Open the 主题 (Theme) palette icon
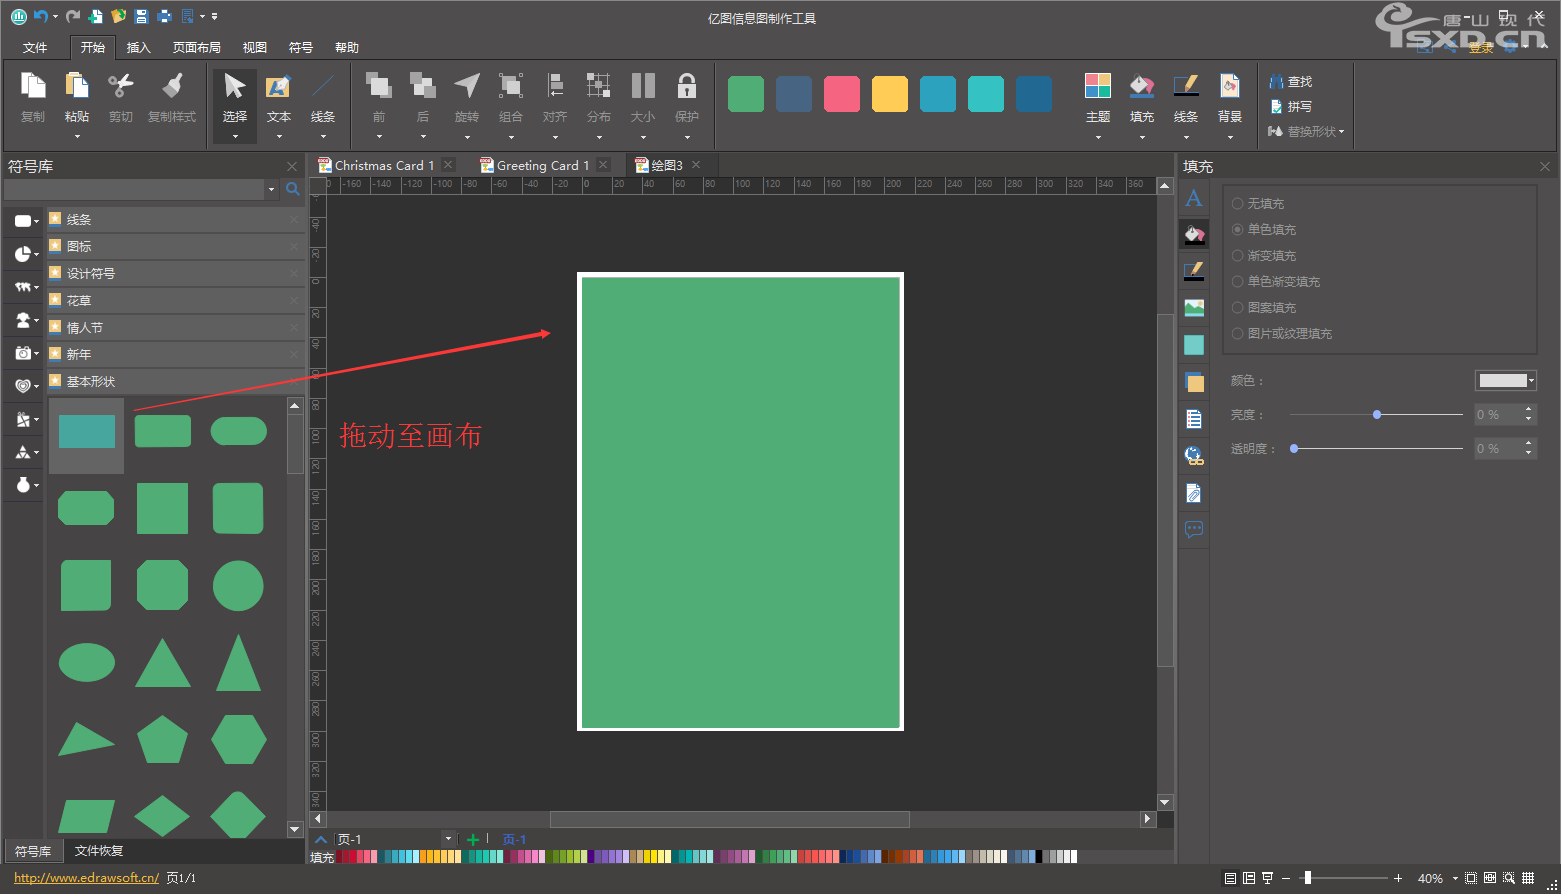The width and height of the screenshot is (1561, 894). point(1098,87)
